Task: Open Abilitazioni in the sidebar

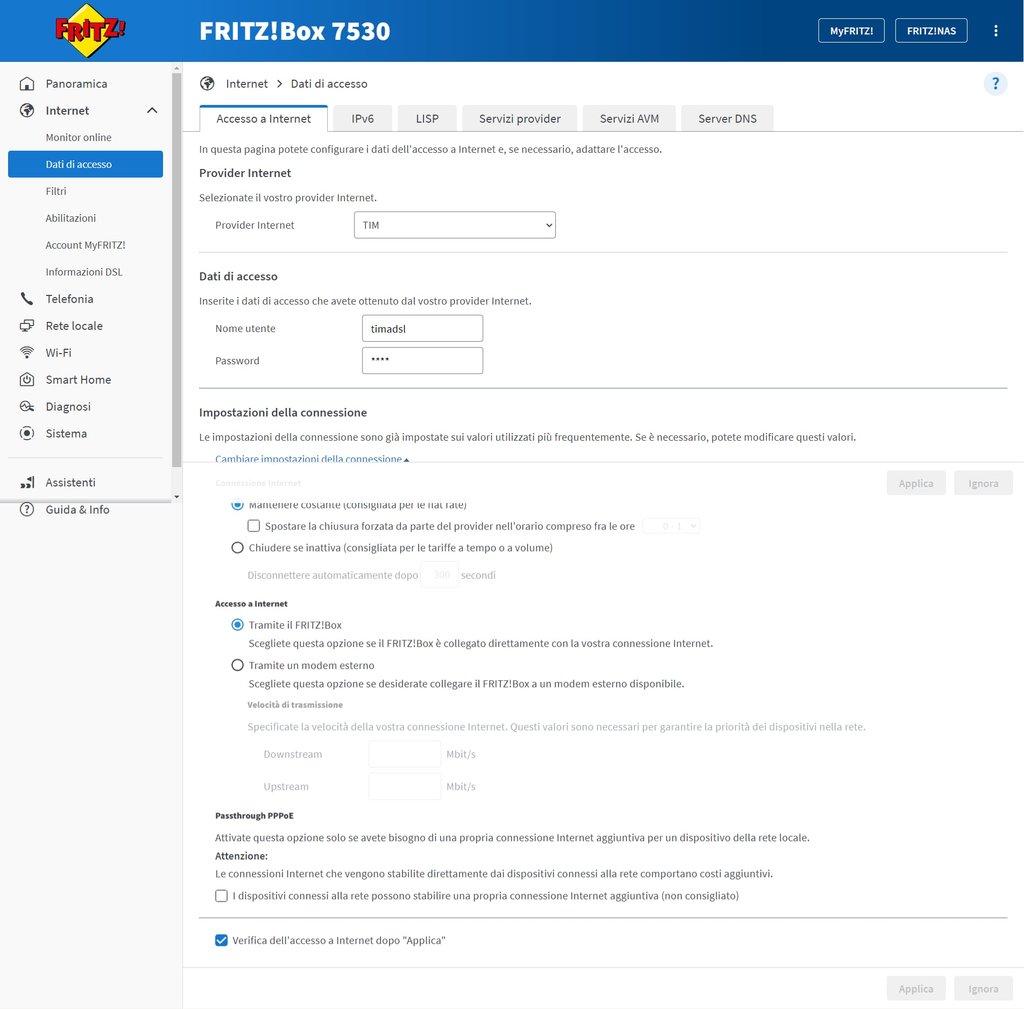Action: tap(86, 218)
